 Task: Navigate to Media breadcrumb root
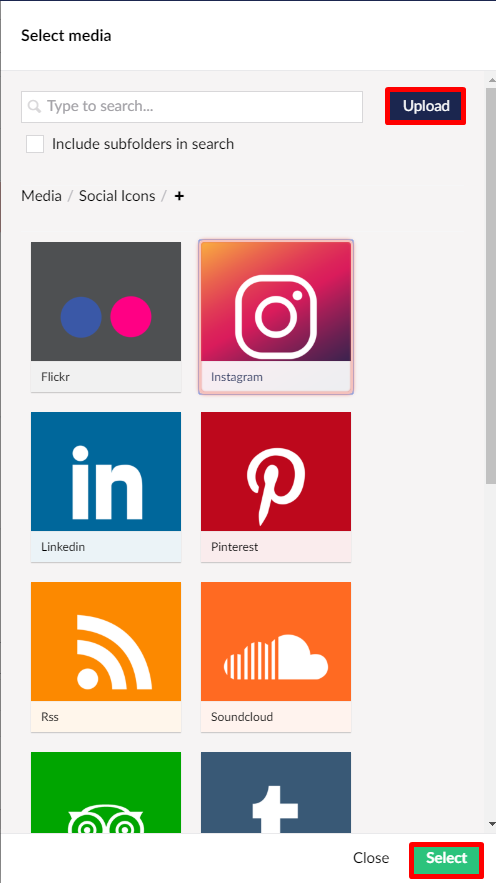(41, 196)
